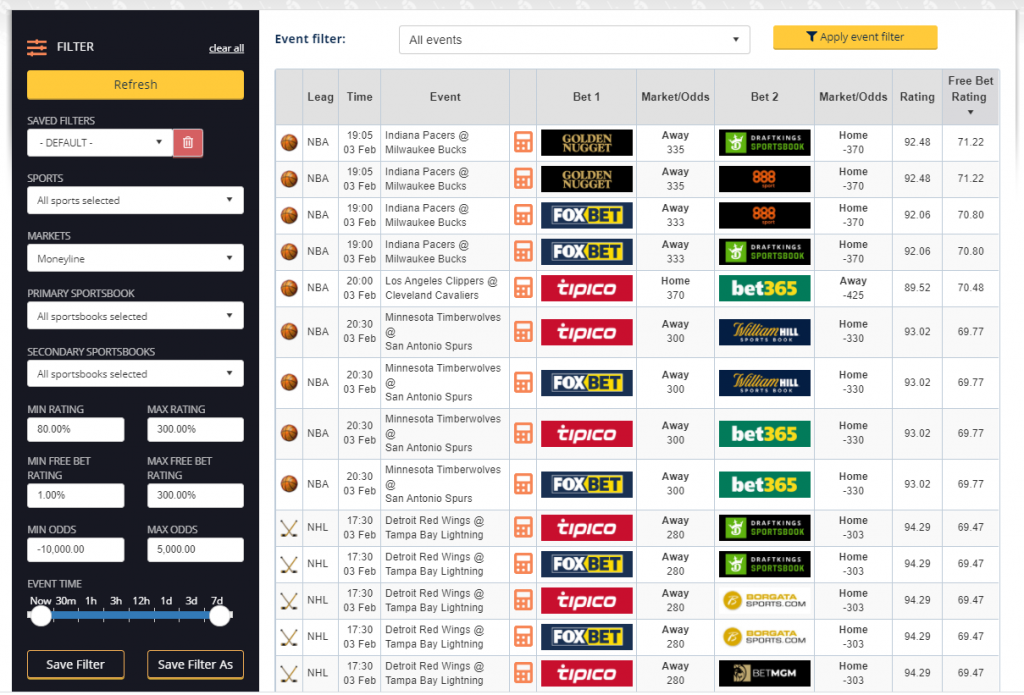Click the Save Filter button
The width and height of the screenshot is (1024, 695).
click(x=76, y=664)
